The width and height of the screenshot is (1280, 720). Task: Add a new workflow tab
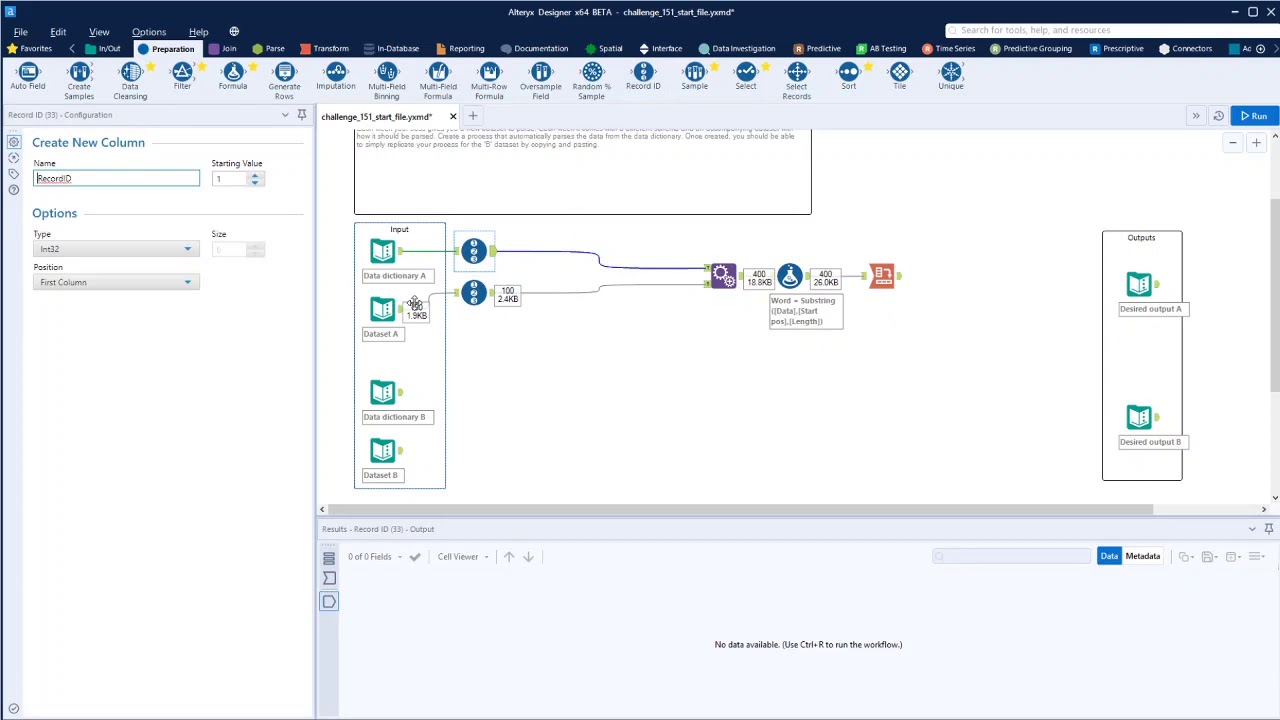(473, 116)
